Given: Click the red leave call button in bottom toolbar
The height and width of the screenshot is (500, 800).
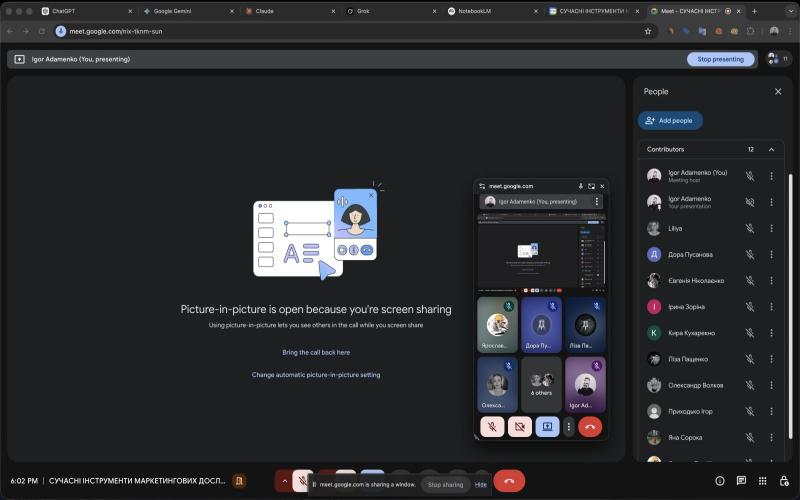Looking at the screenshot, I should point(509,481).
